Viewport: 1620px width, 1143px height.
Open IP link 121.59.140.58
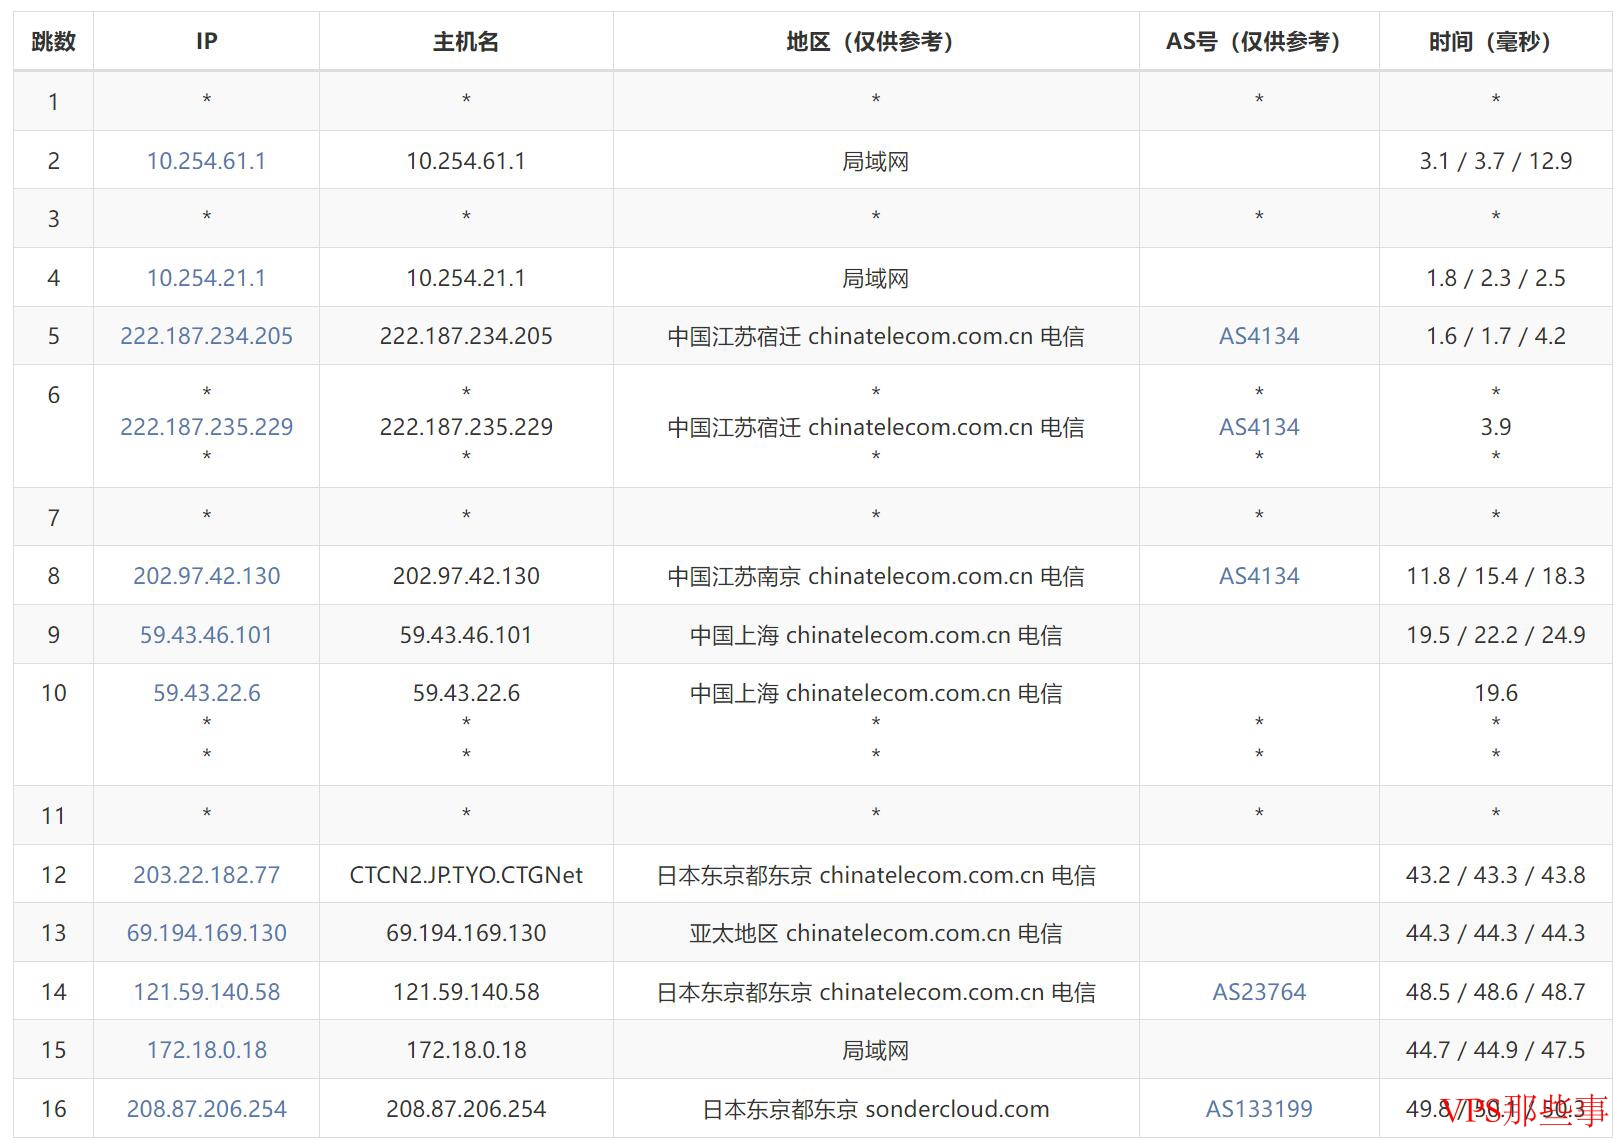(206, 992)
